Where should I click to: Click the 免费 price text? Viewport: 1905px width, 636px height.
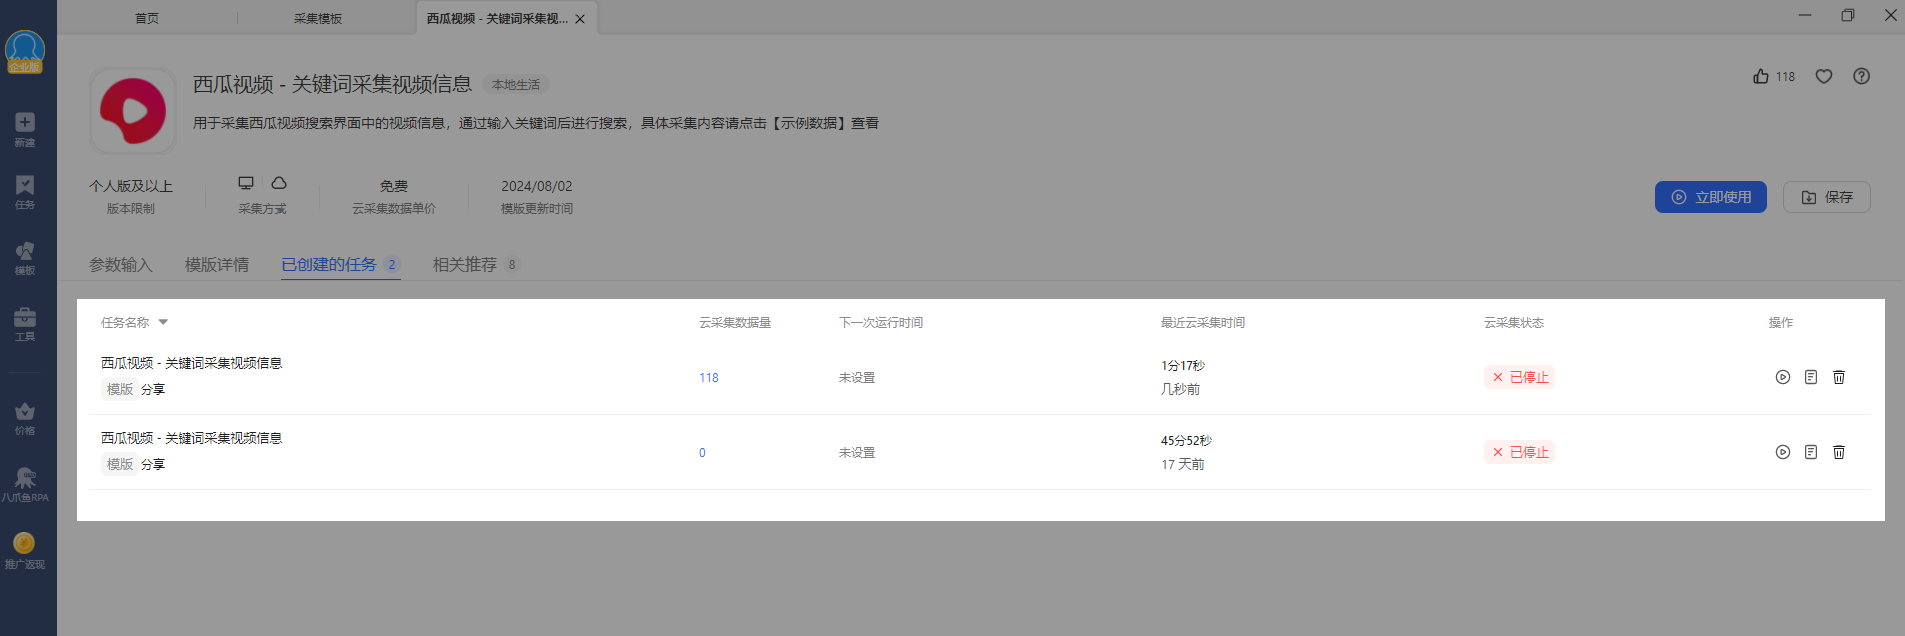pyautogui.click(x=394, y=186)
